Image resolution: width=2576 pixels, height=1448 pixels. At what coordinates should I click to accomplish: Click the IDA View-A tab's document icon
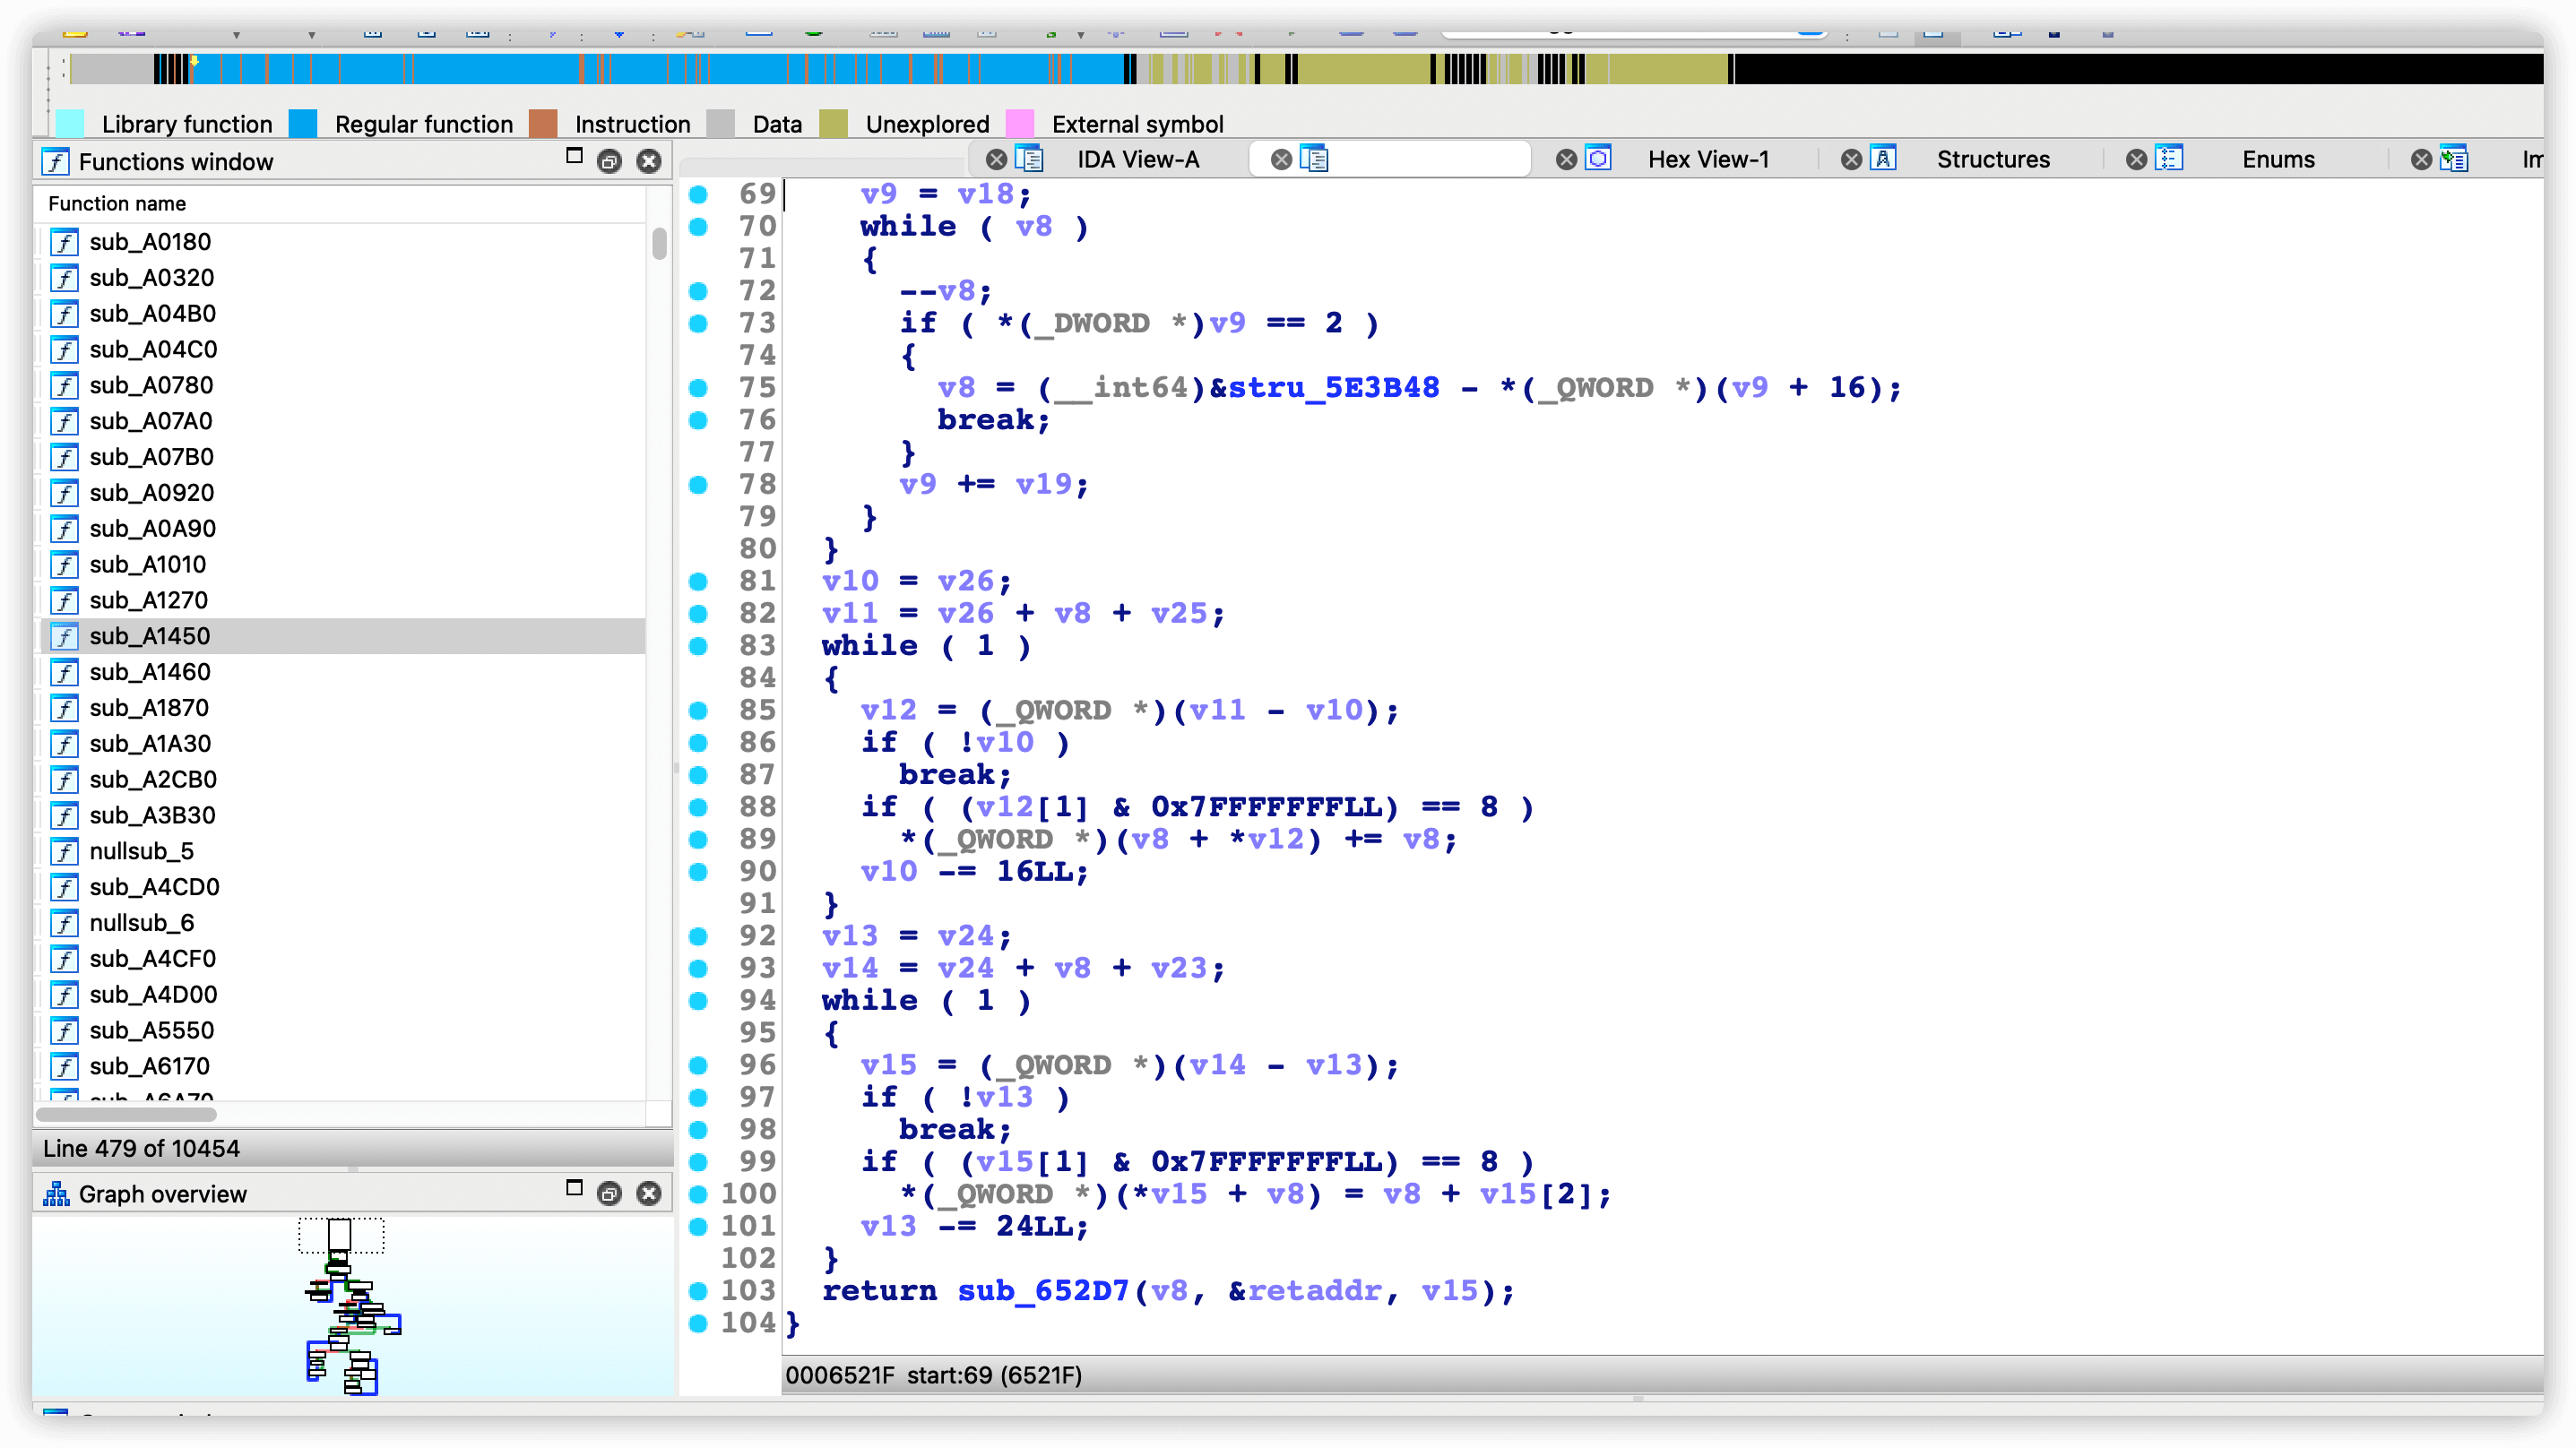1029,159
